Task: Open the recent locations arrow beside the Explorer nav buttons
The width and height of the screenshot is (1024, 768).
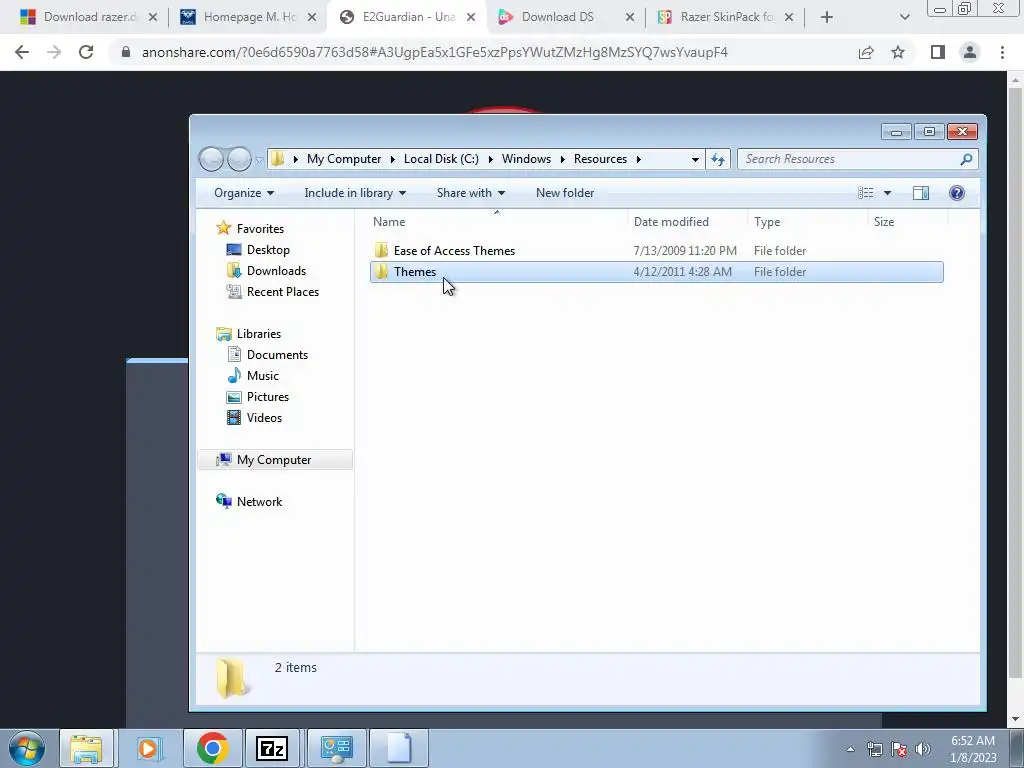Action: click(x=259, y=159)
